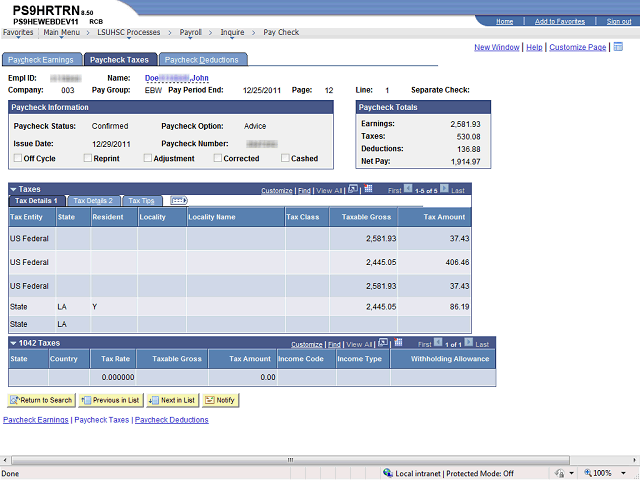This screenshot has width=640, height=480.
Task: Show next row arrow in 1042 Taxes grid
Action: [x=469, y=343]
